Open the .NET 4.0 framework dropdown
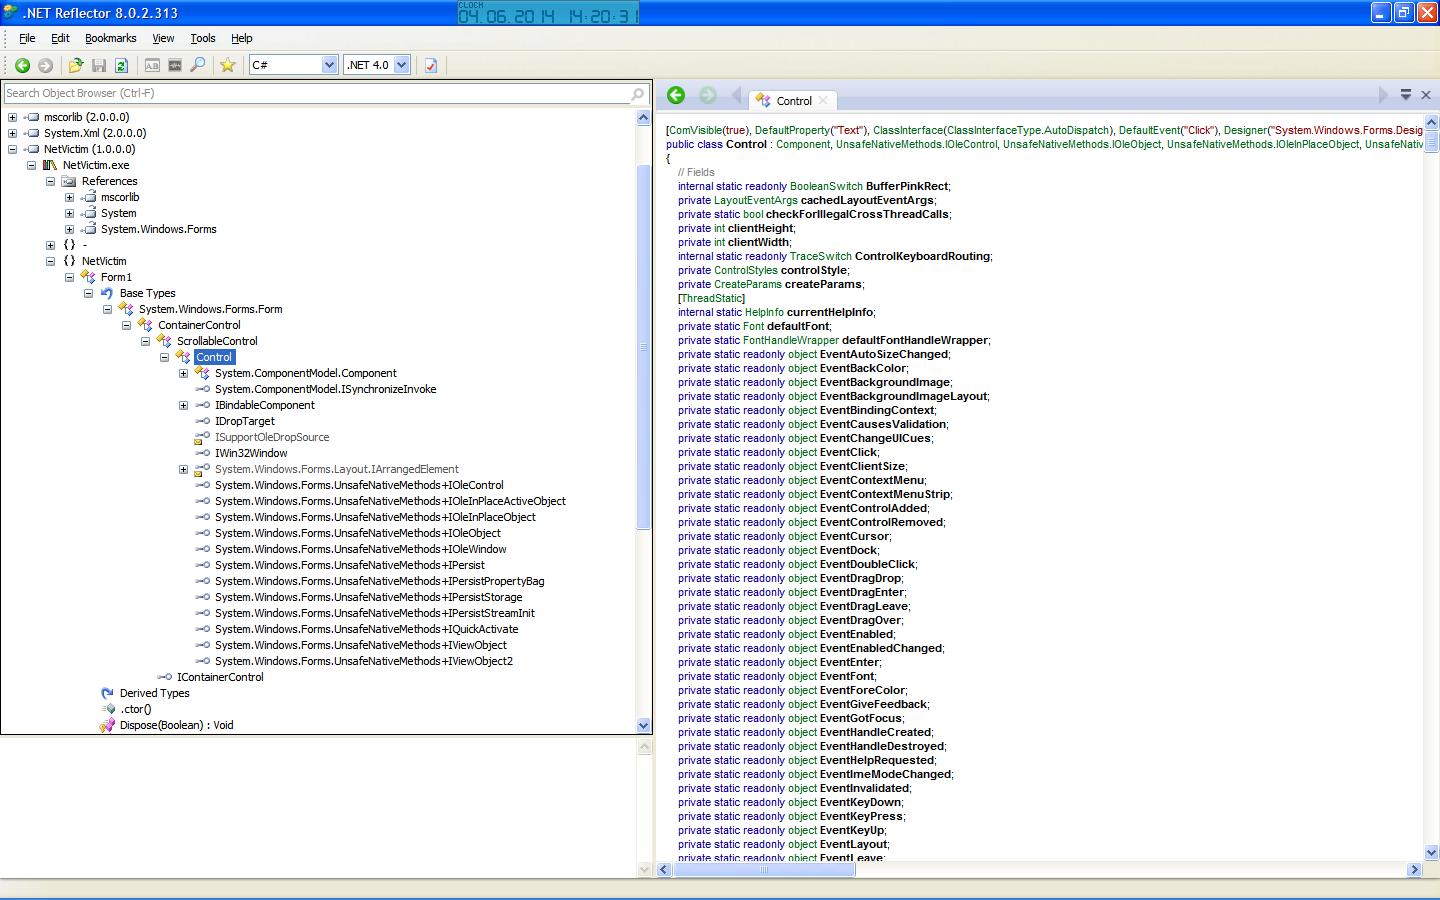This screenshot has width=1440, height=900. pos(401,65)
